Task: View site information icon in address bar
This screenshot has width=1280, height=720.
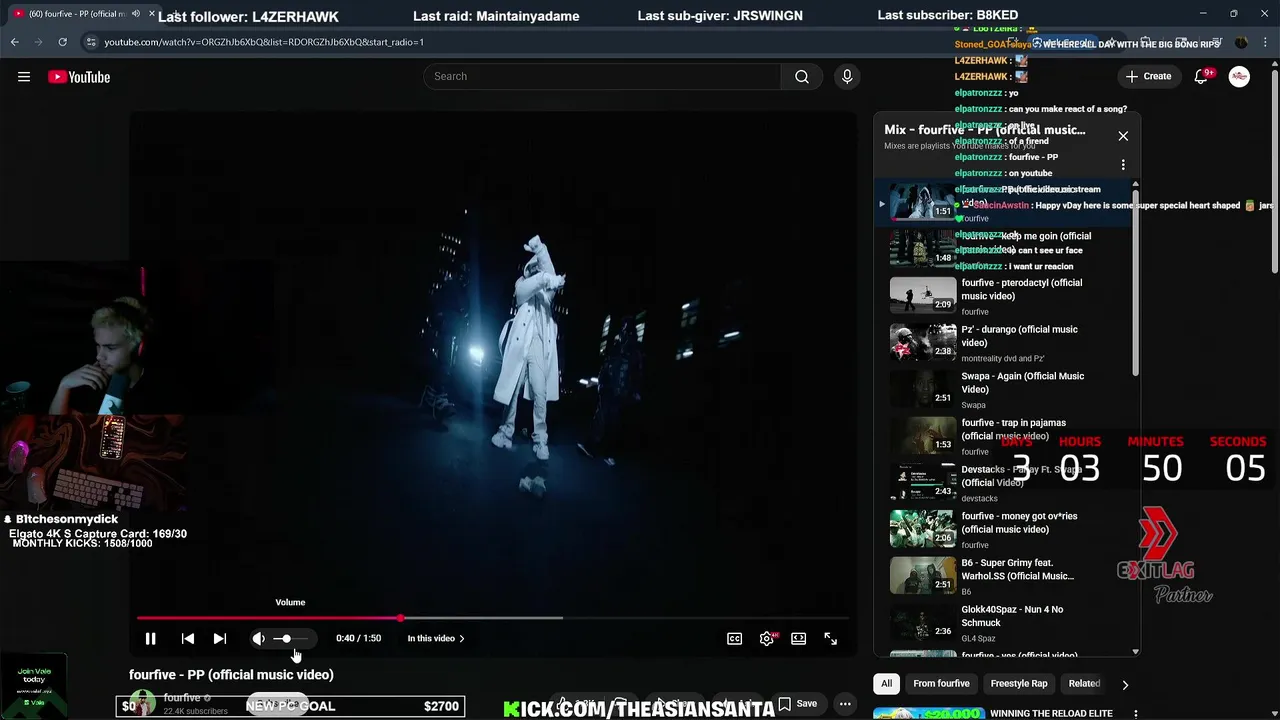Action: click(x=91, y=42)
